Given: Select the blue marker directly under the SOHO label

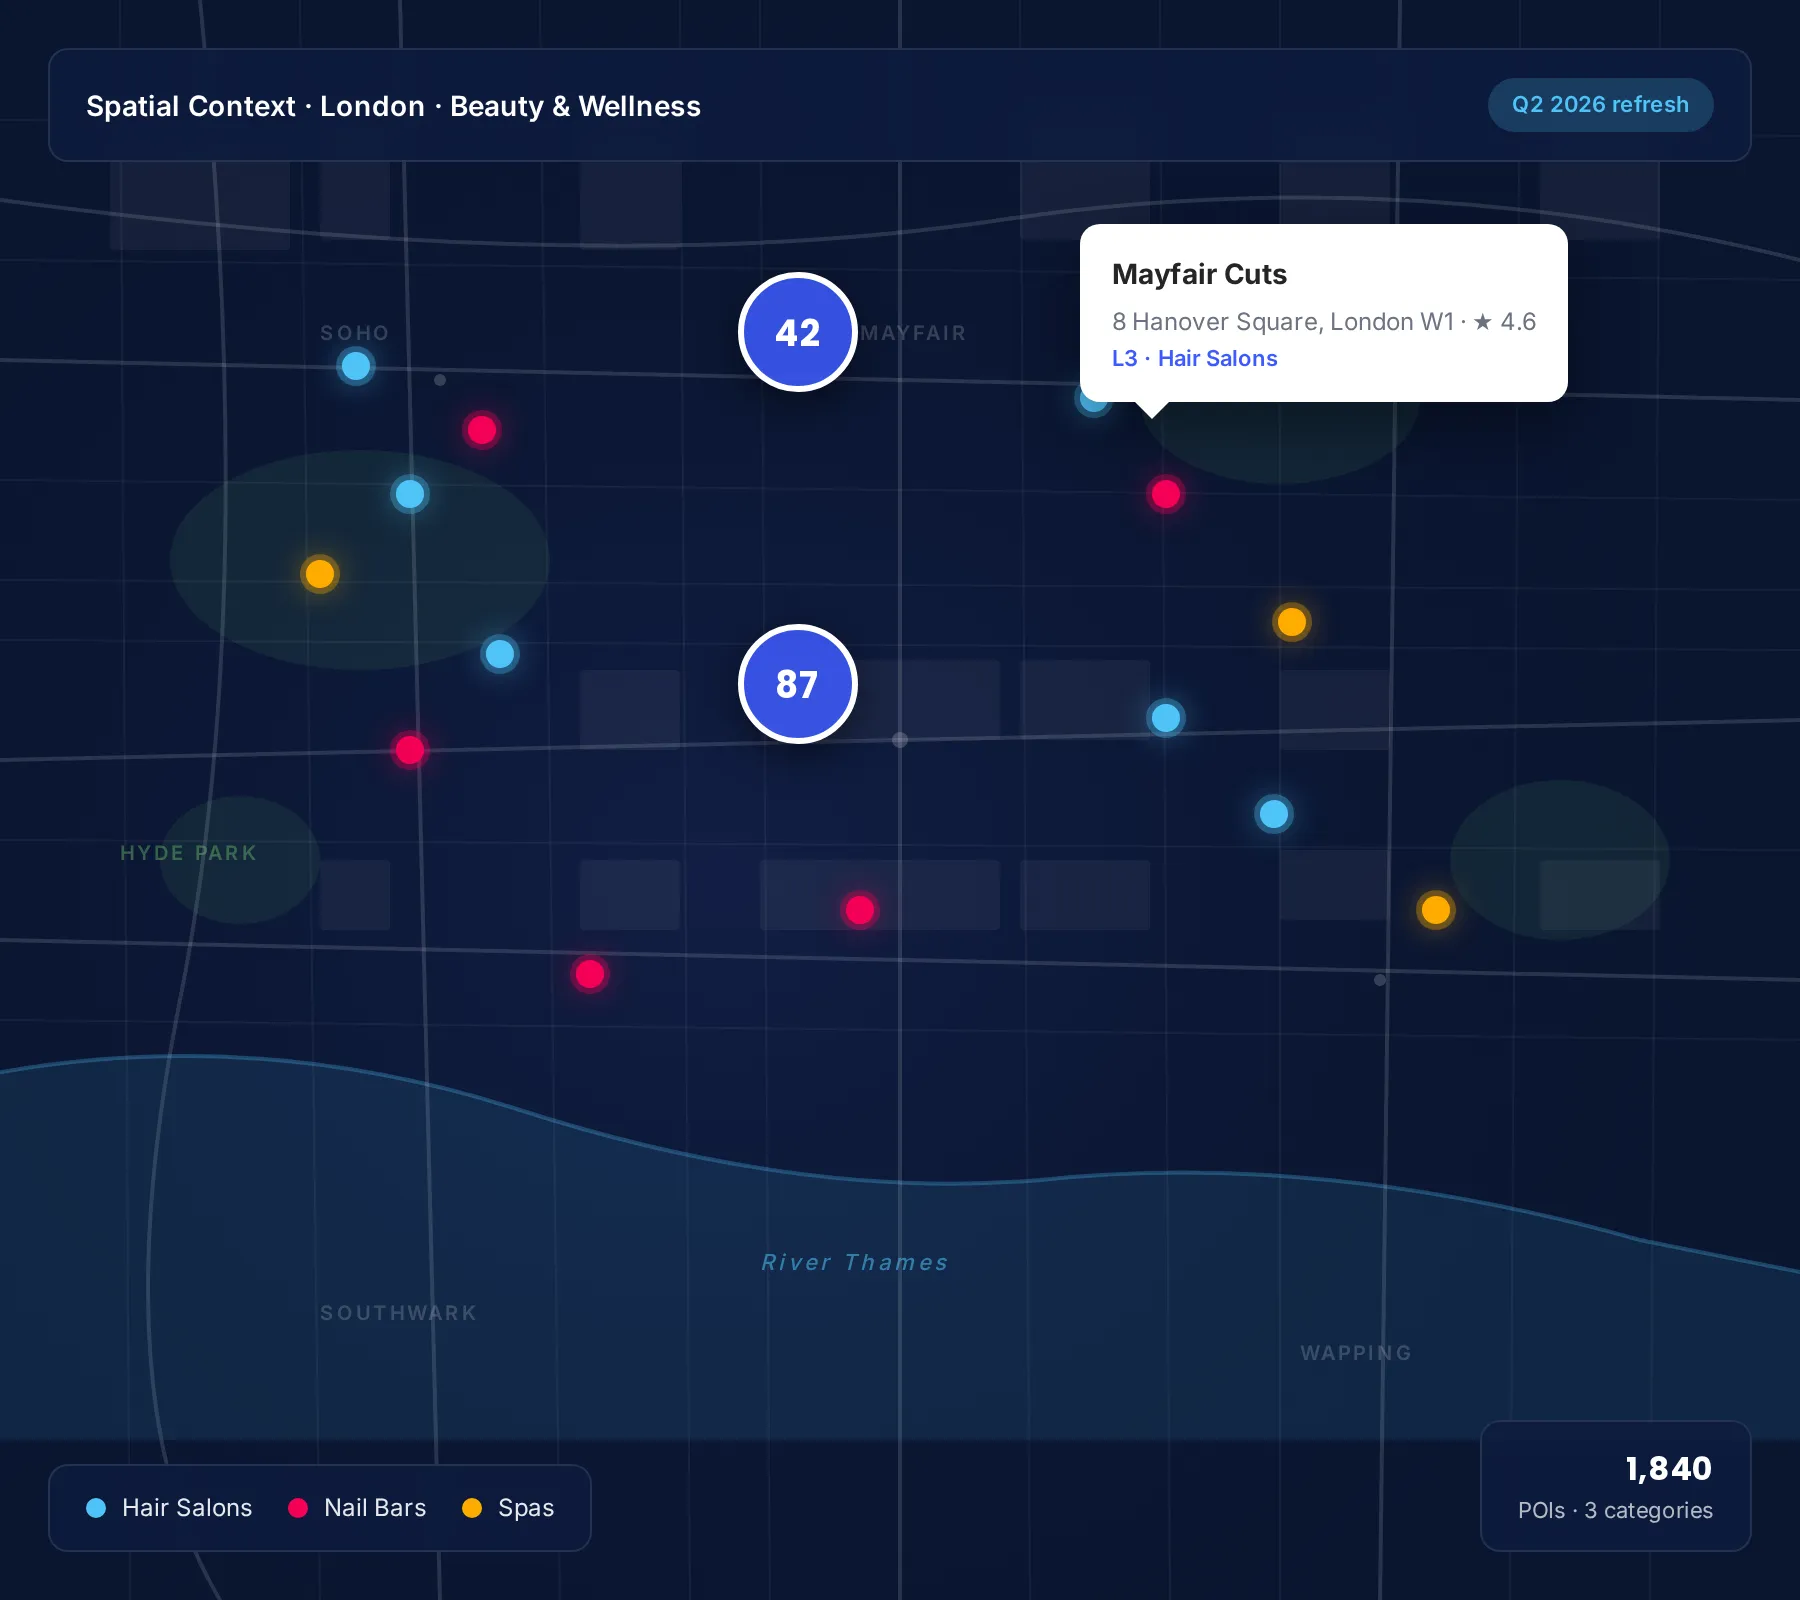Looking at the screenshot, I should click(356, 366).
